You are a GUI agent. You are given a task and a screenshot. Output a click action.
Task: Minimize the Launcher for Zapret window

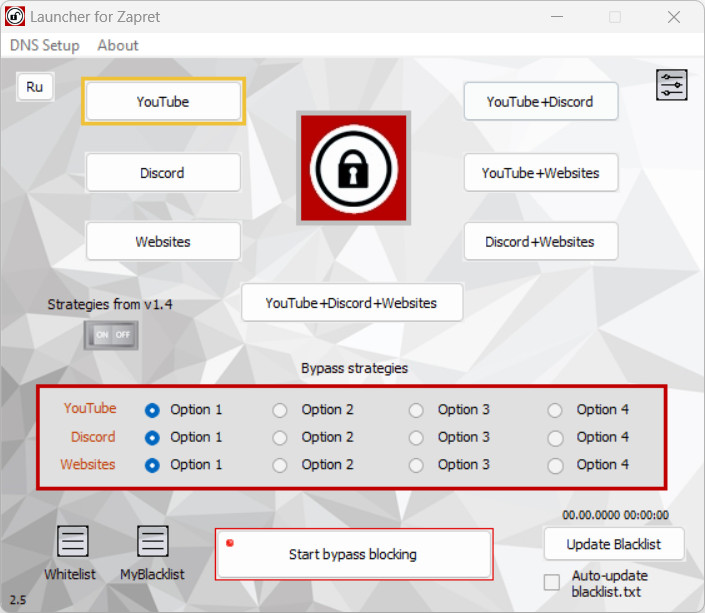[557, 17]
